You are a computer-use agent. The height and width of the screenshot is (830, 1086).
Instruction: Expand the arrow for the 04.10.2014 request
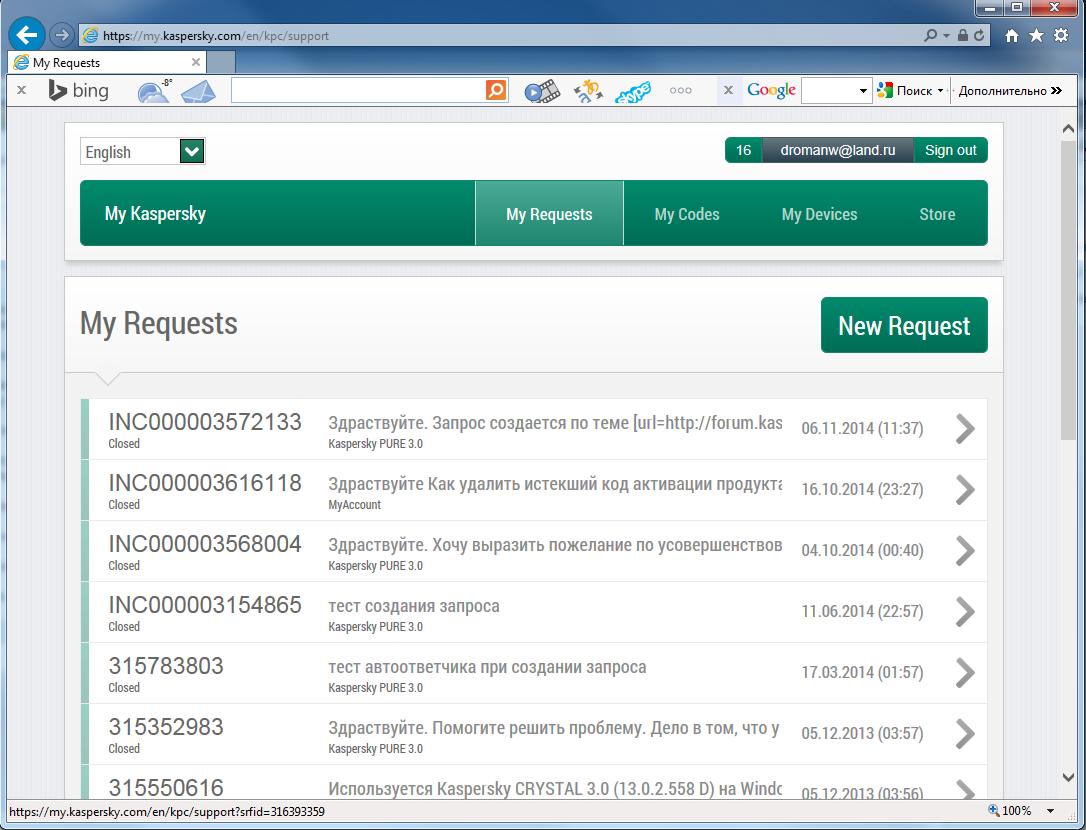point(965,551)
